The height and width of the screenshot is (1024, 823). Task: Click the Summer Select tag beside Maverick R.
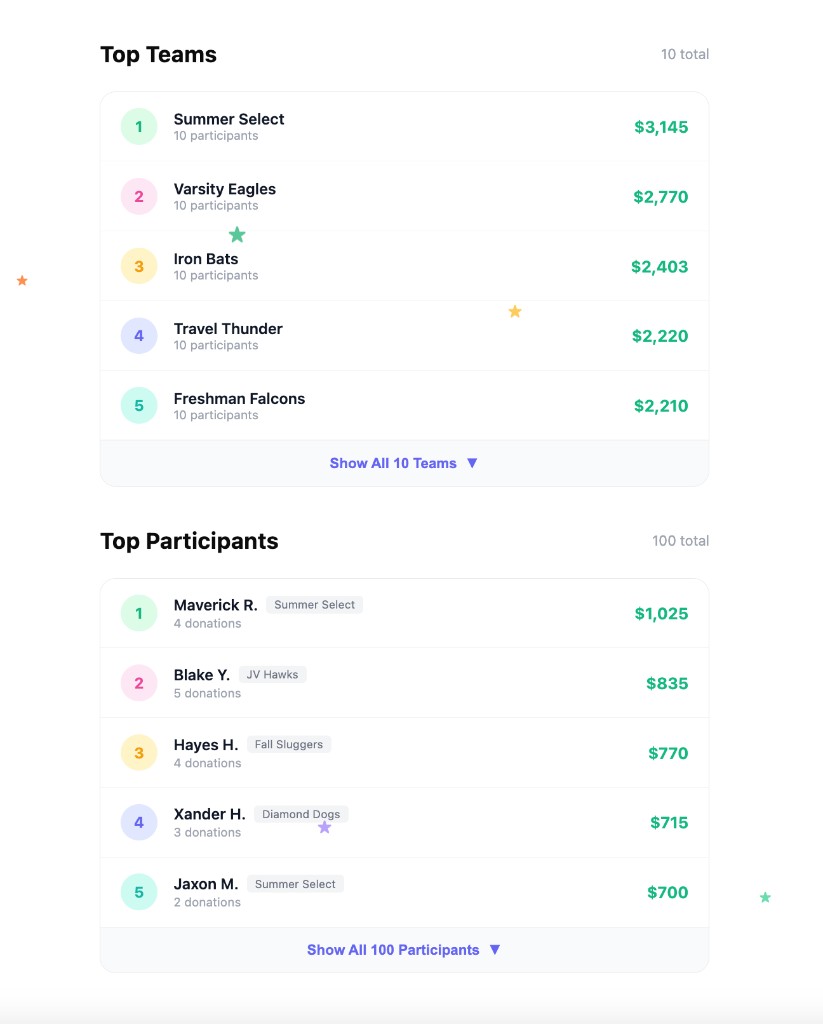314,604
